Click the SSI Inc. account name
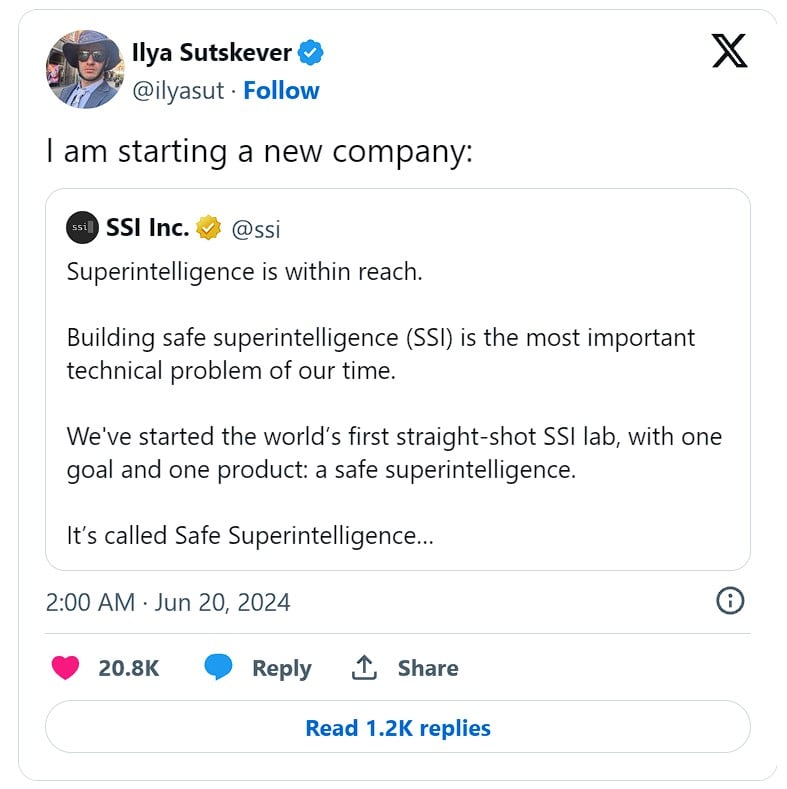Screen dimensions: 787x789 pos(147,227)
